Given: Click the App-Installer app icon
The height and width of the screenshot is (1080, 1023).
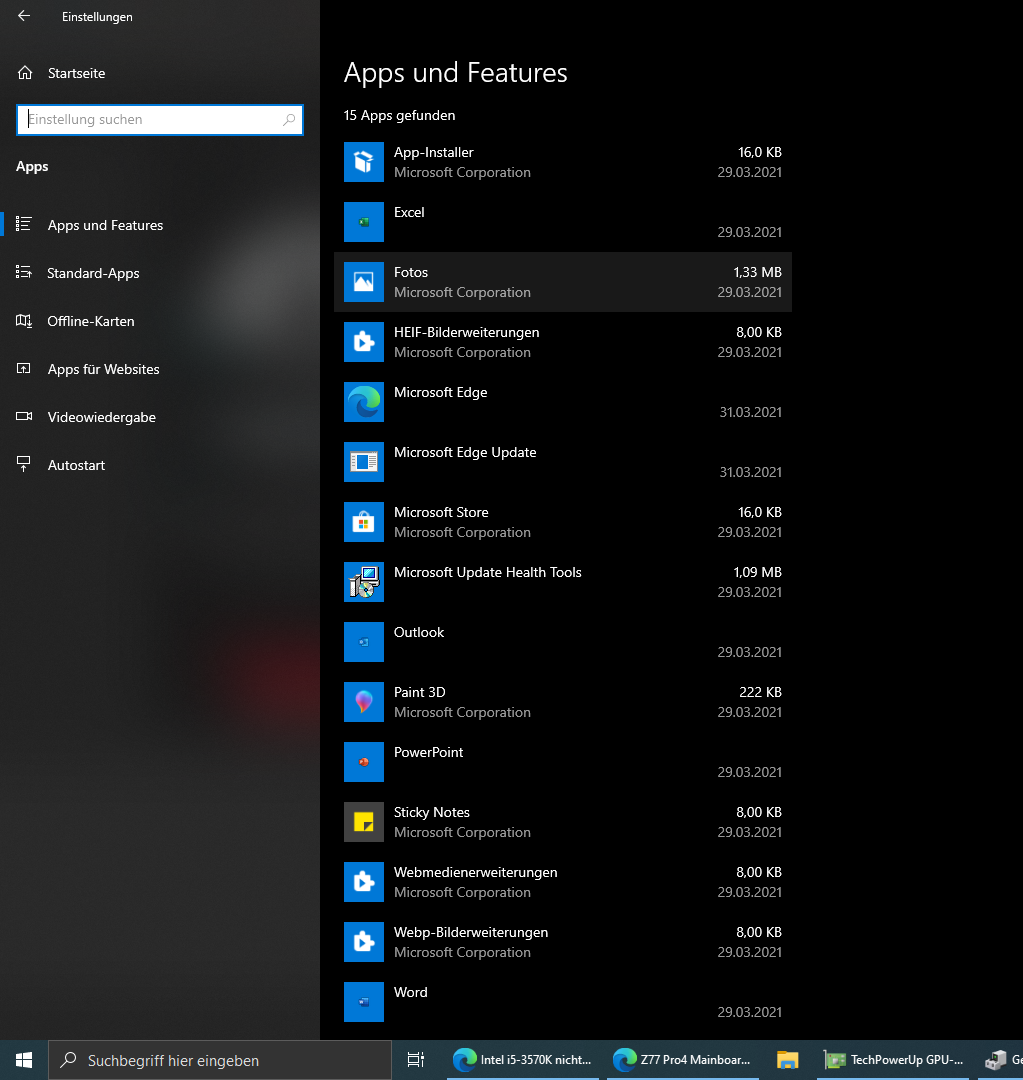Looking at the screenshot, I should (364, 162).
